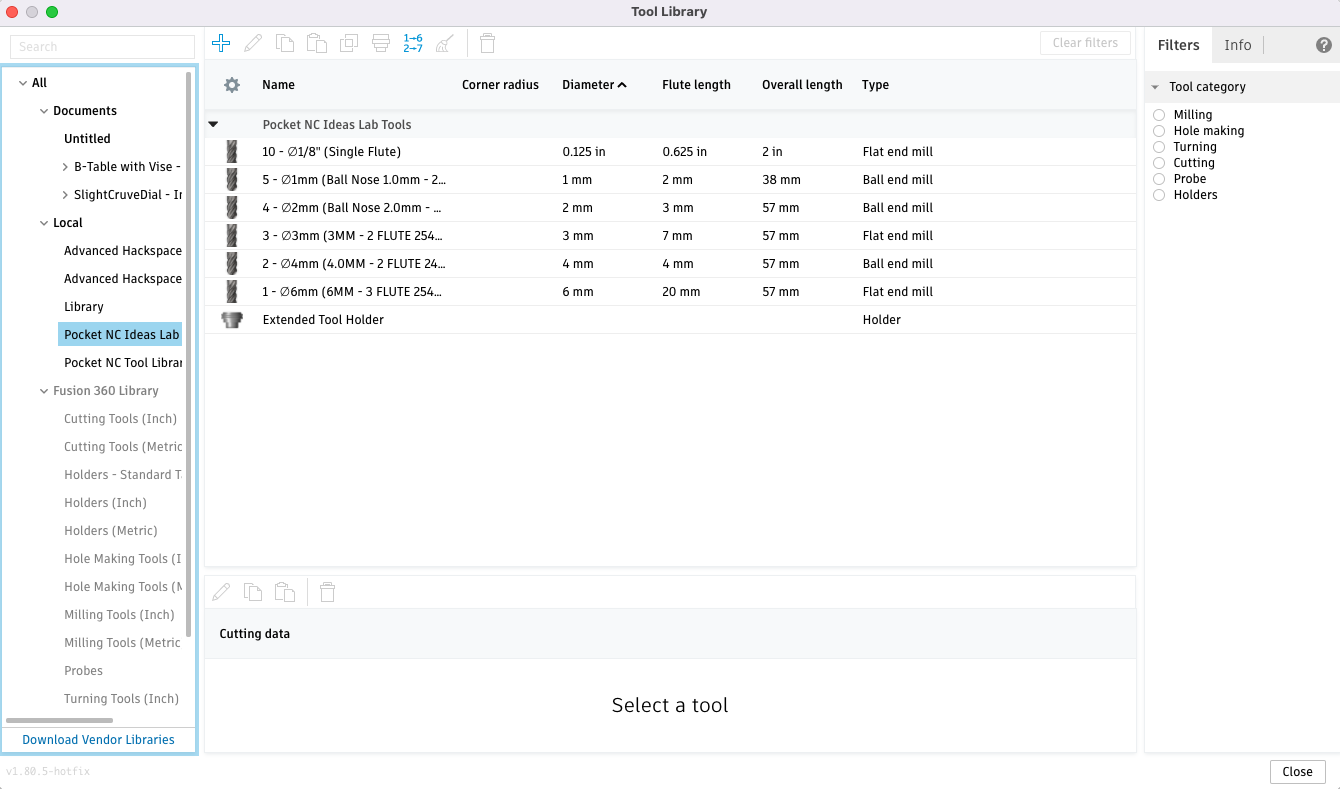Sort by Diameter column header
The height and width of the screenshot is (789, 1340).
[594, 85]
